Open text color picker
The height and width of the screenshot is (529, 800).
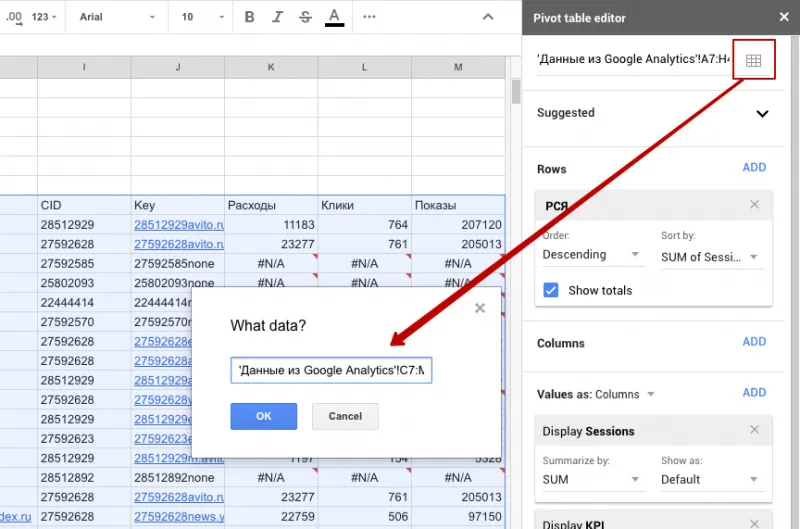pos(334,17)
